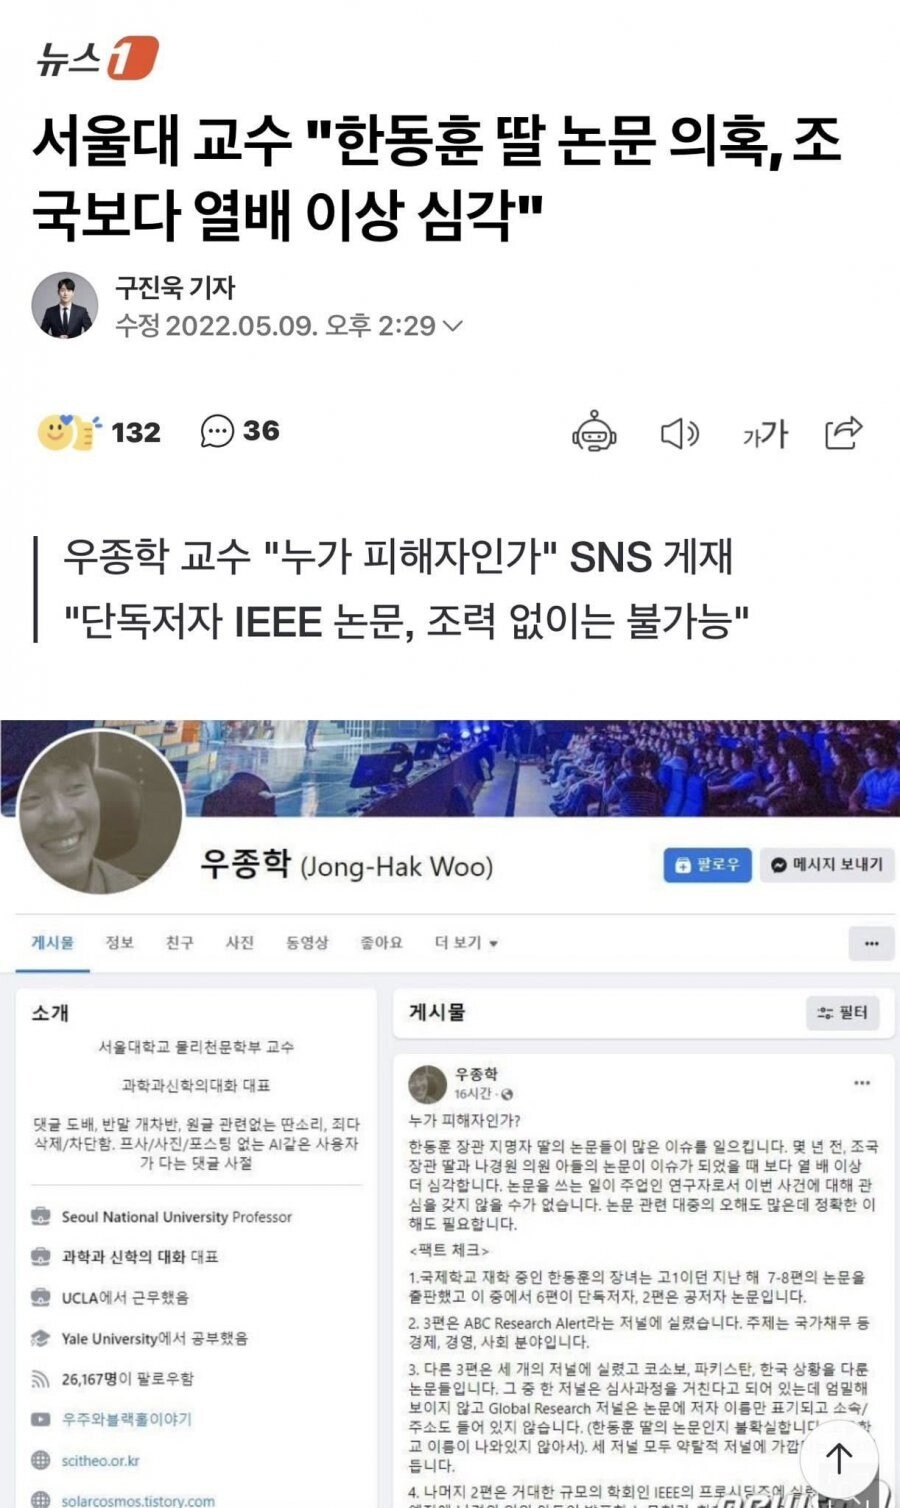The height and width of the screenshot is (1508, 900).
Task: Open the comments bubble icon
Action: 217,431
